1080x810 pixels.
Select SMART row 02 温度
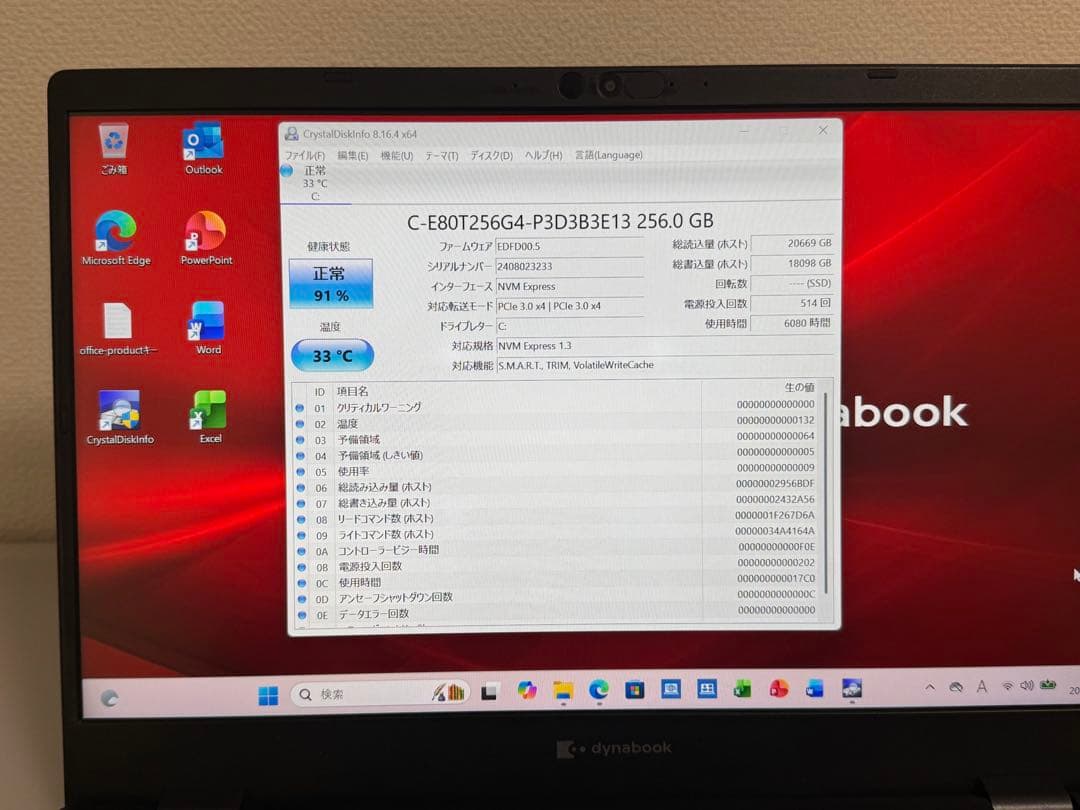point(555,423)
